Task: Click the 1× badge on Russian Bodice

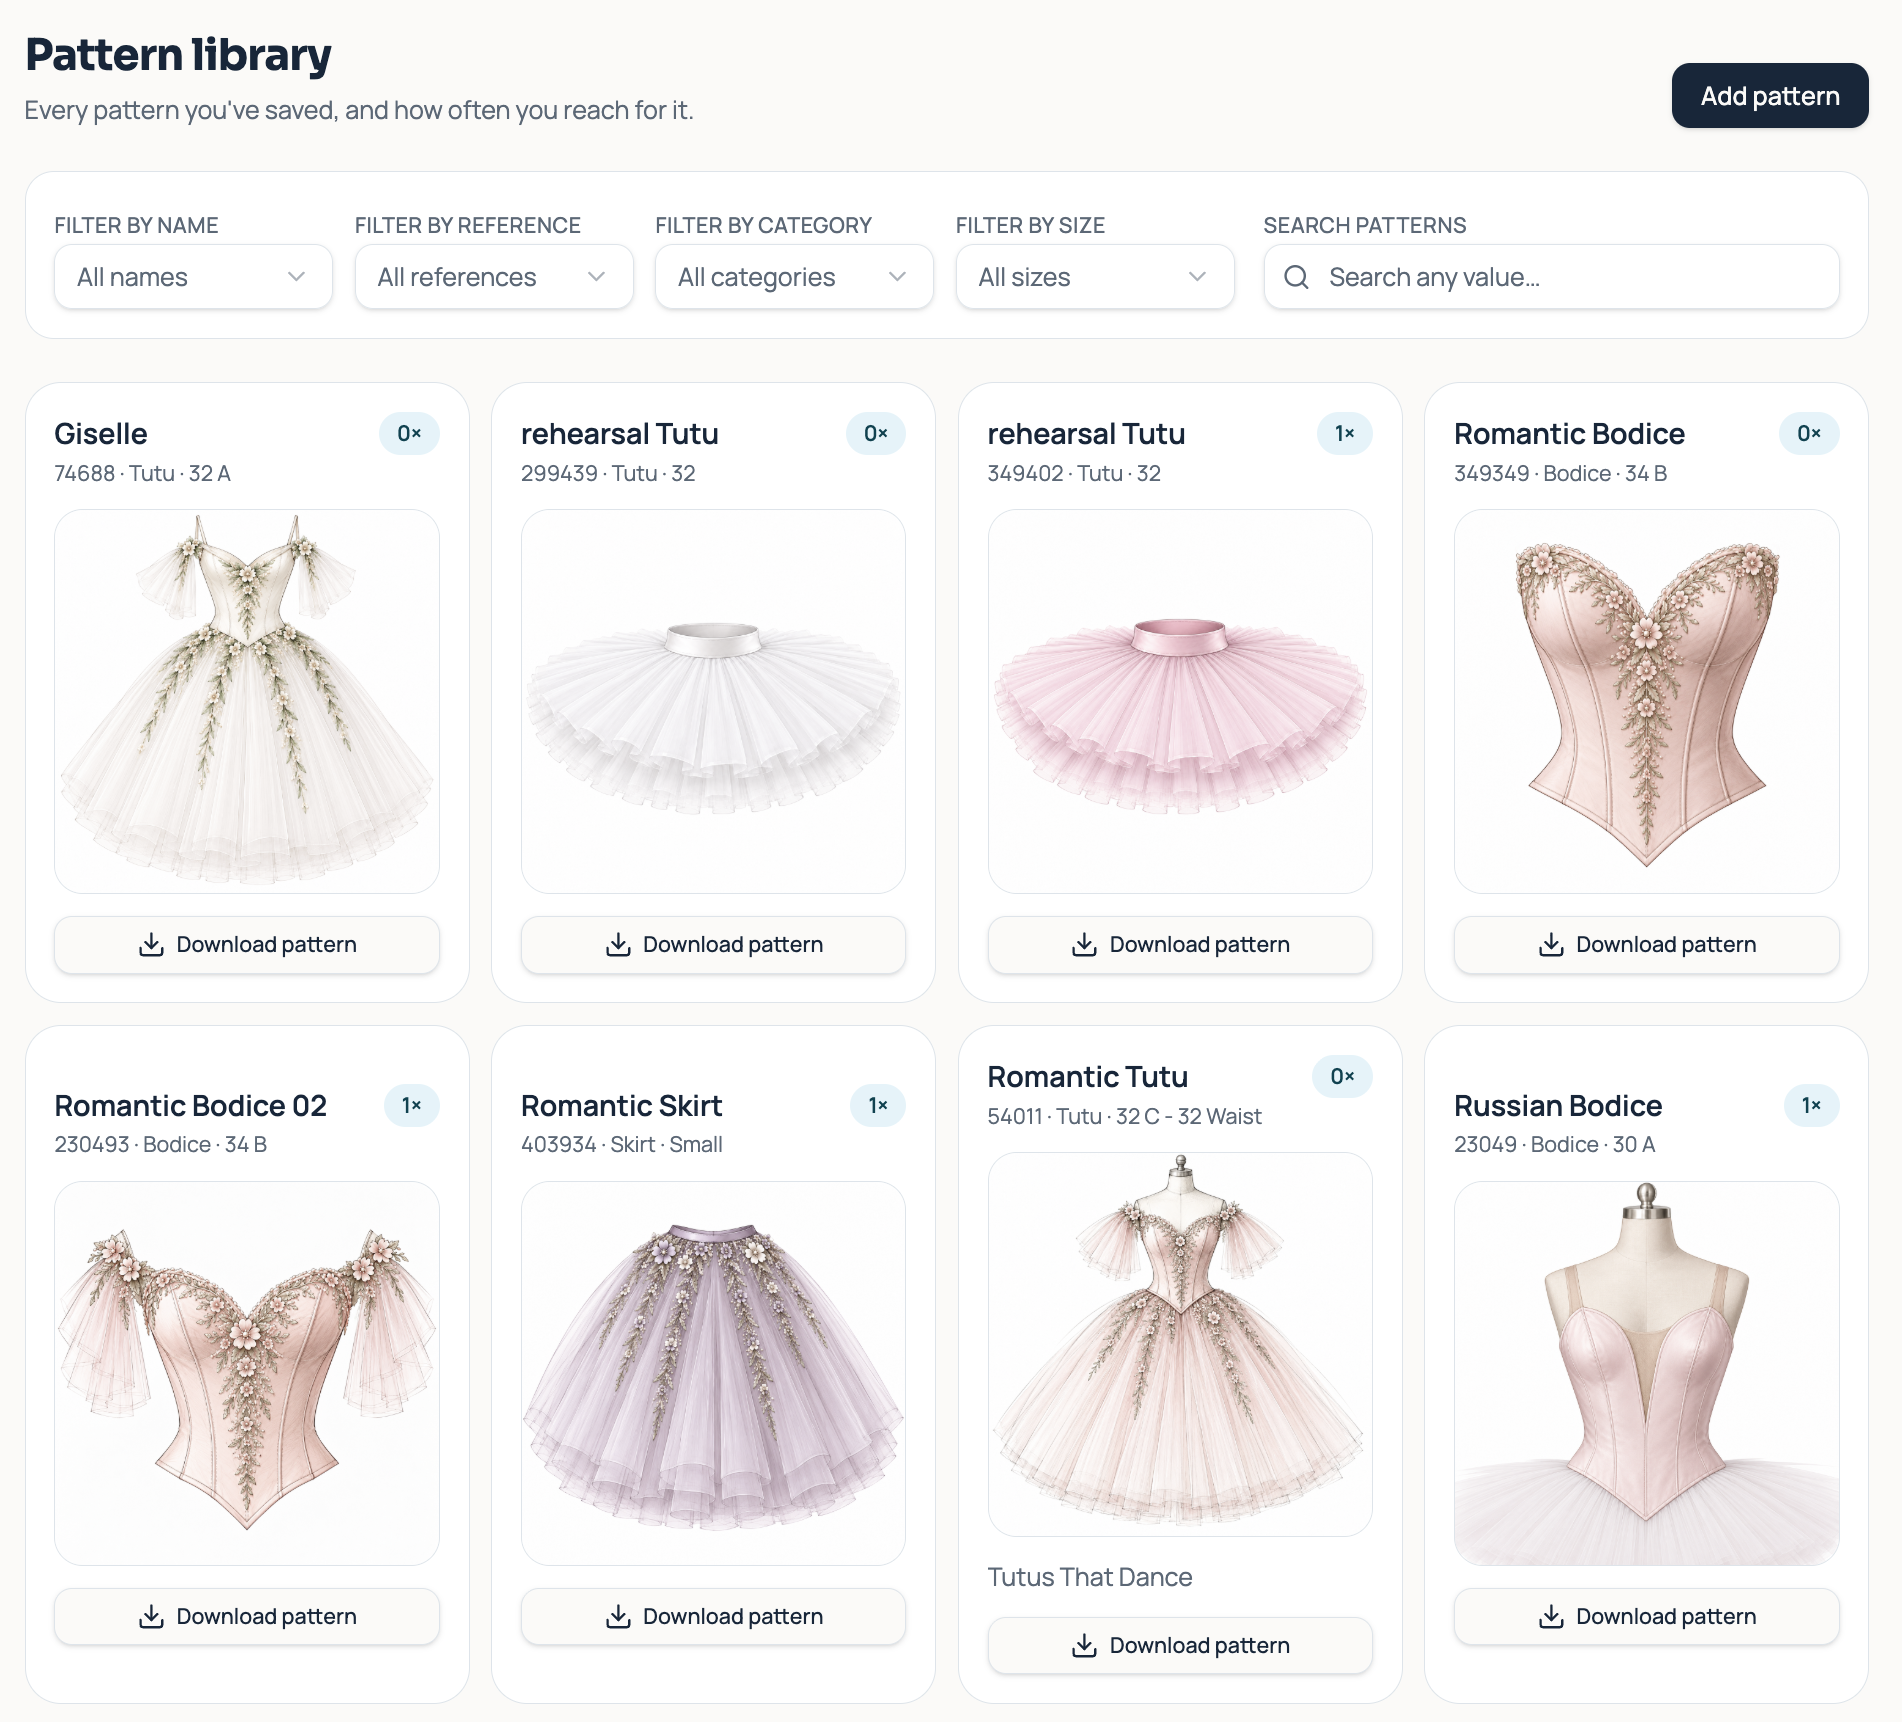Action: point(1811,1106)
